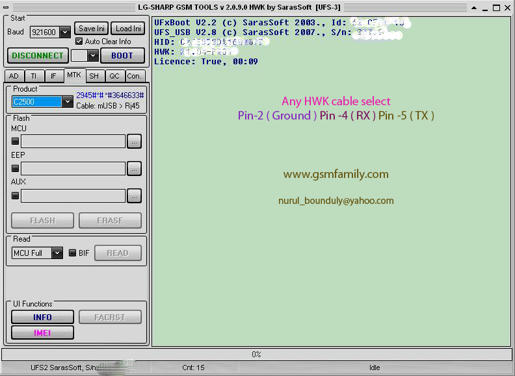This screenshot has width=515, height=376.
Task: Browse for EEP flash file
Action: [134, 168]
